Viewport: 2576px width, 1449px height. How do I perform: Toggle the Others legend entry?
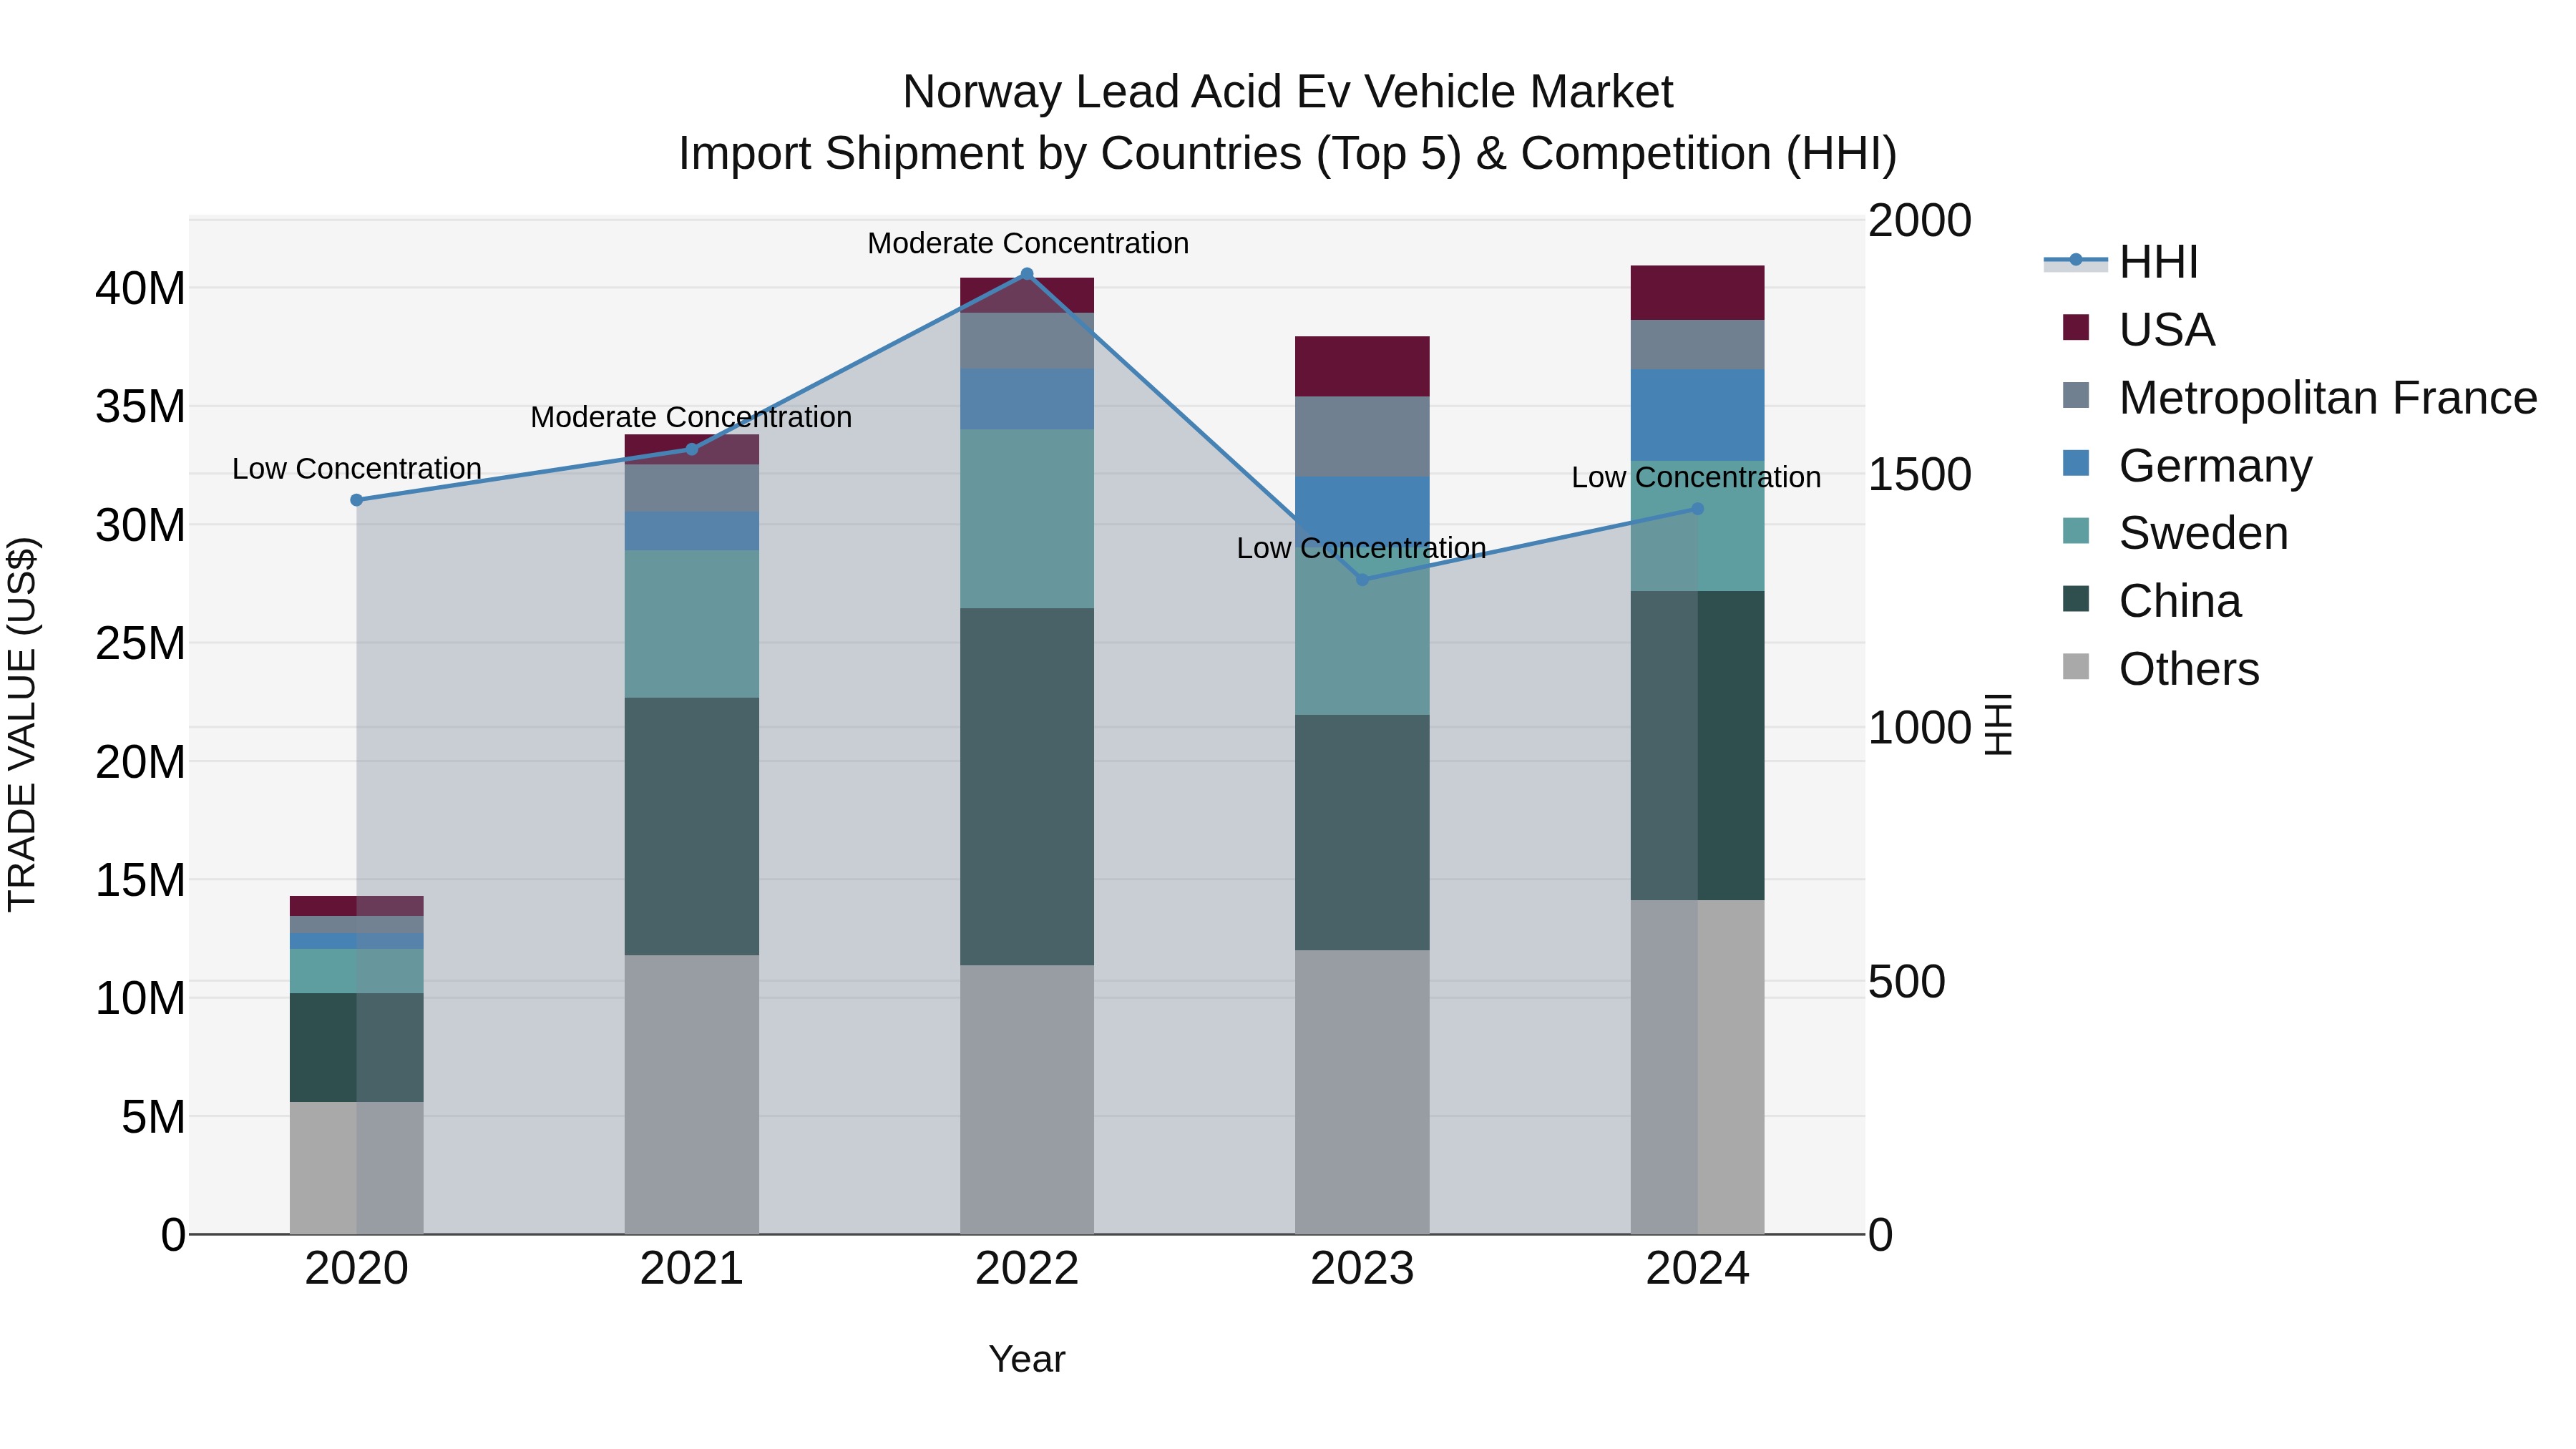(x=2161, y=668)
